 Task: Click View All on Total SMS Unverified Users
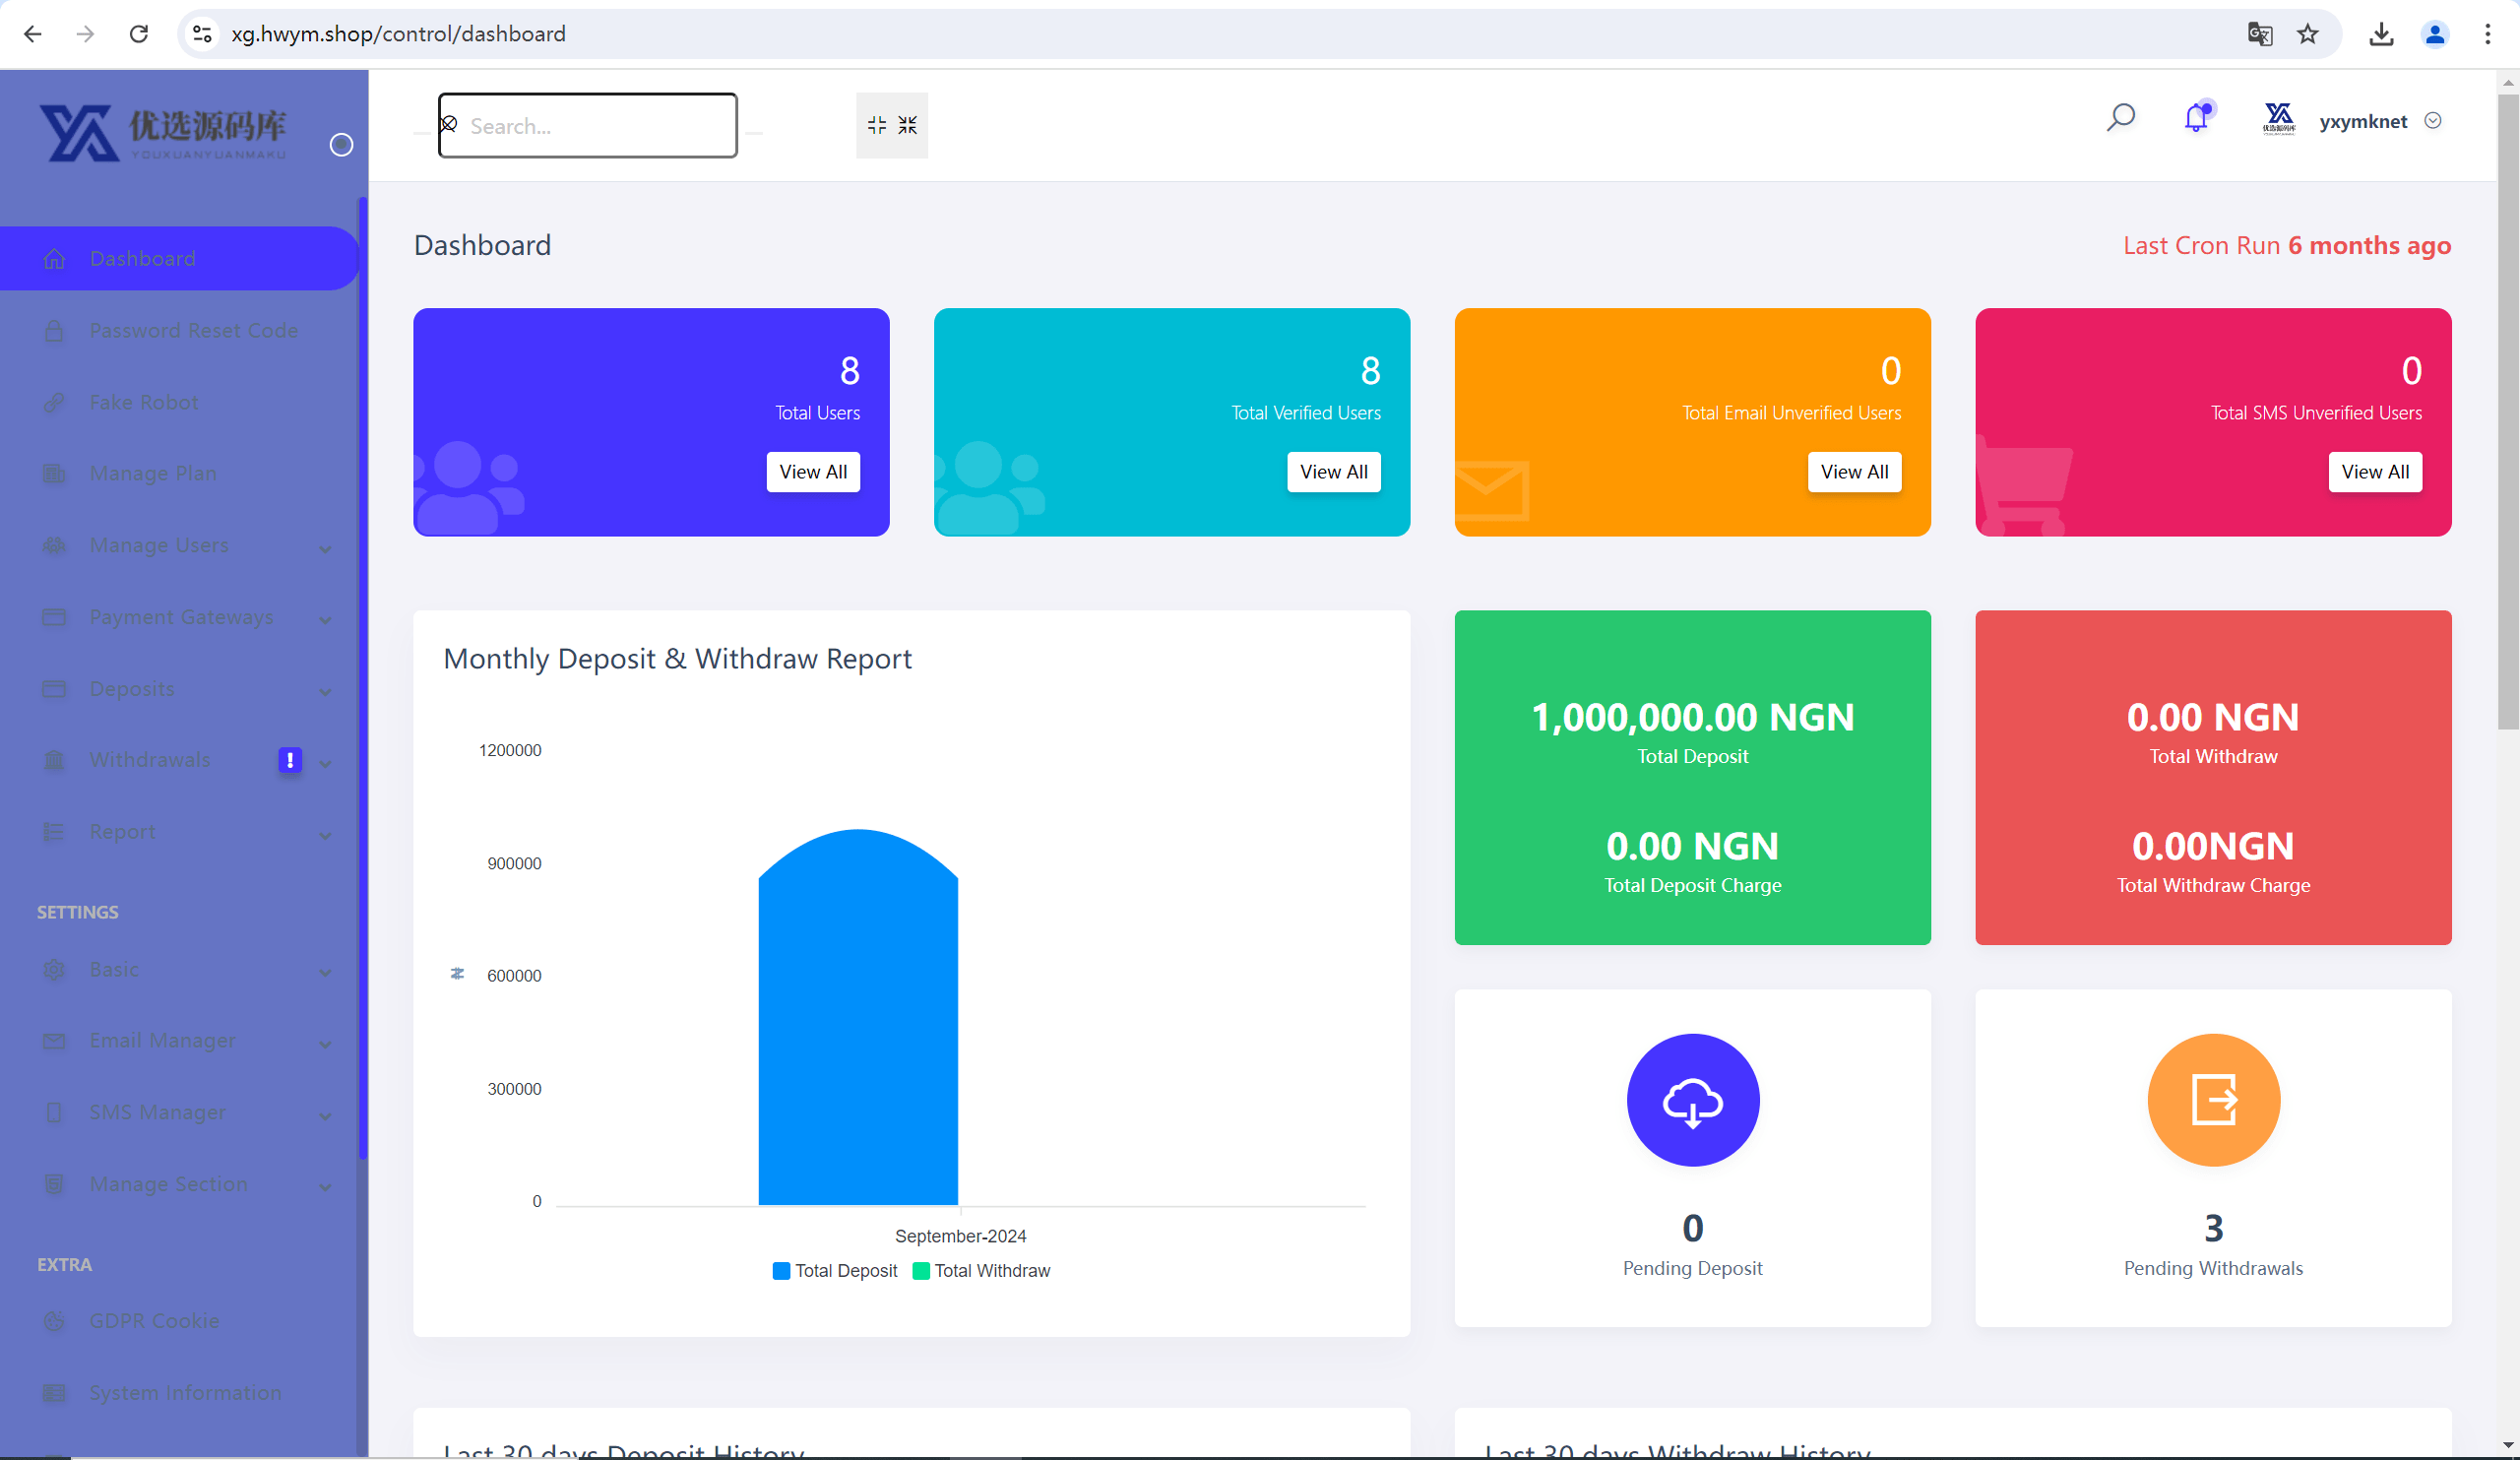(2375, 472)
